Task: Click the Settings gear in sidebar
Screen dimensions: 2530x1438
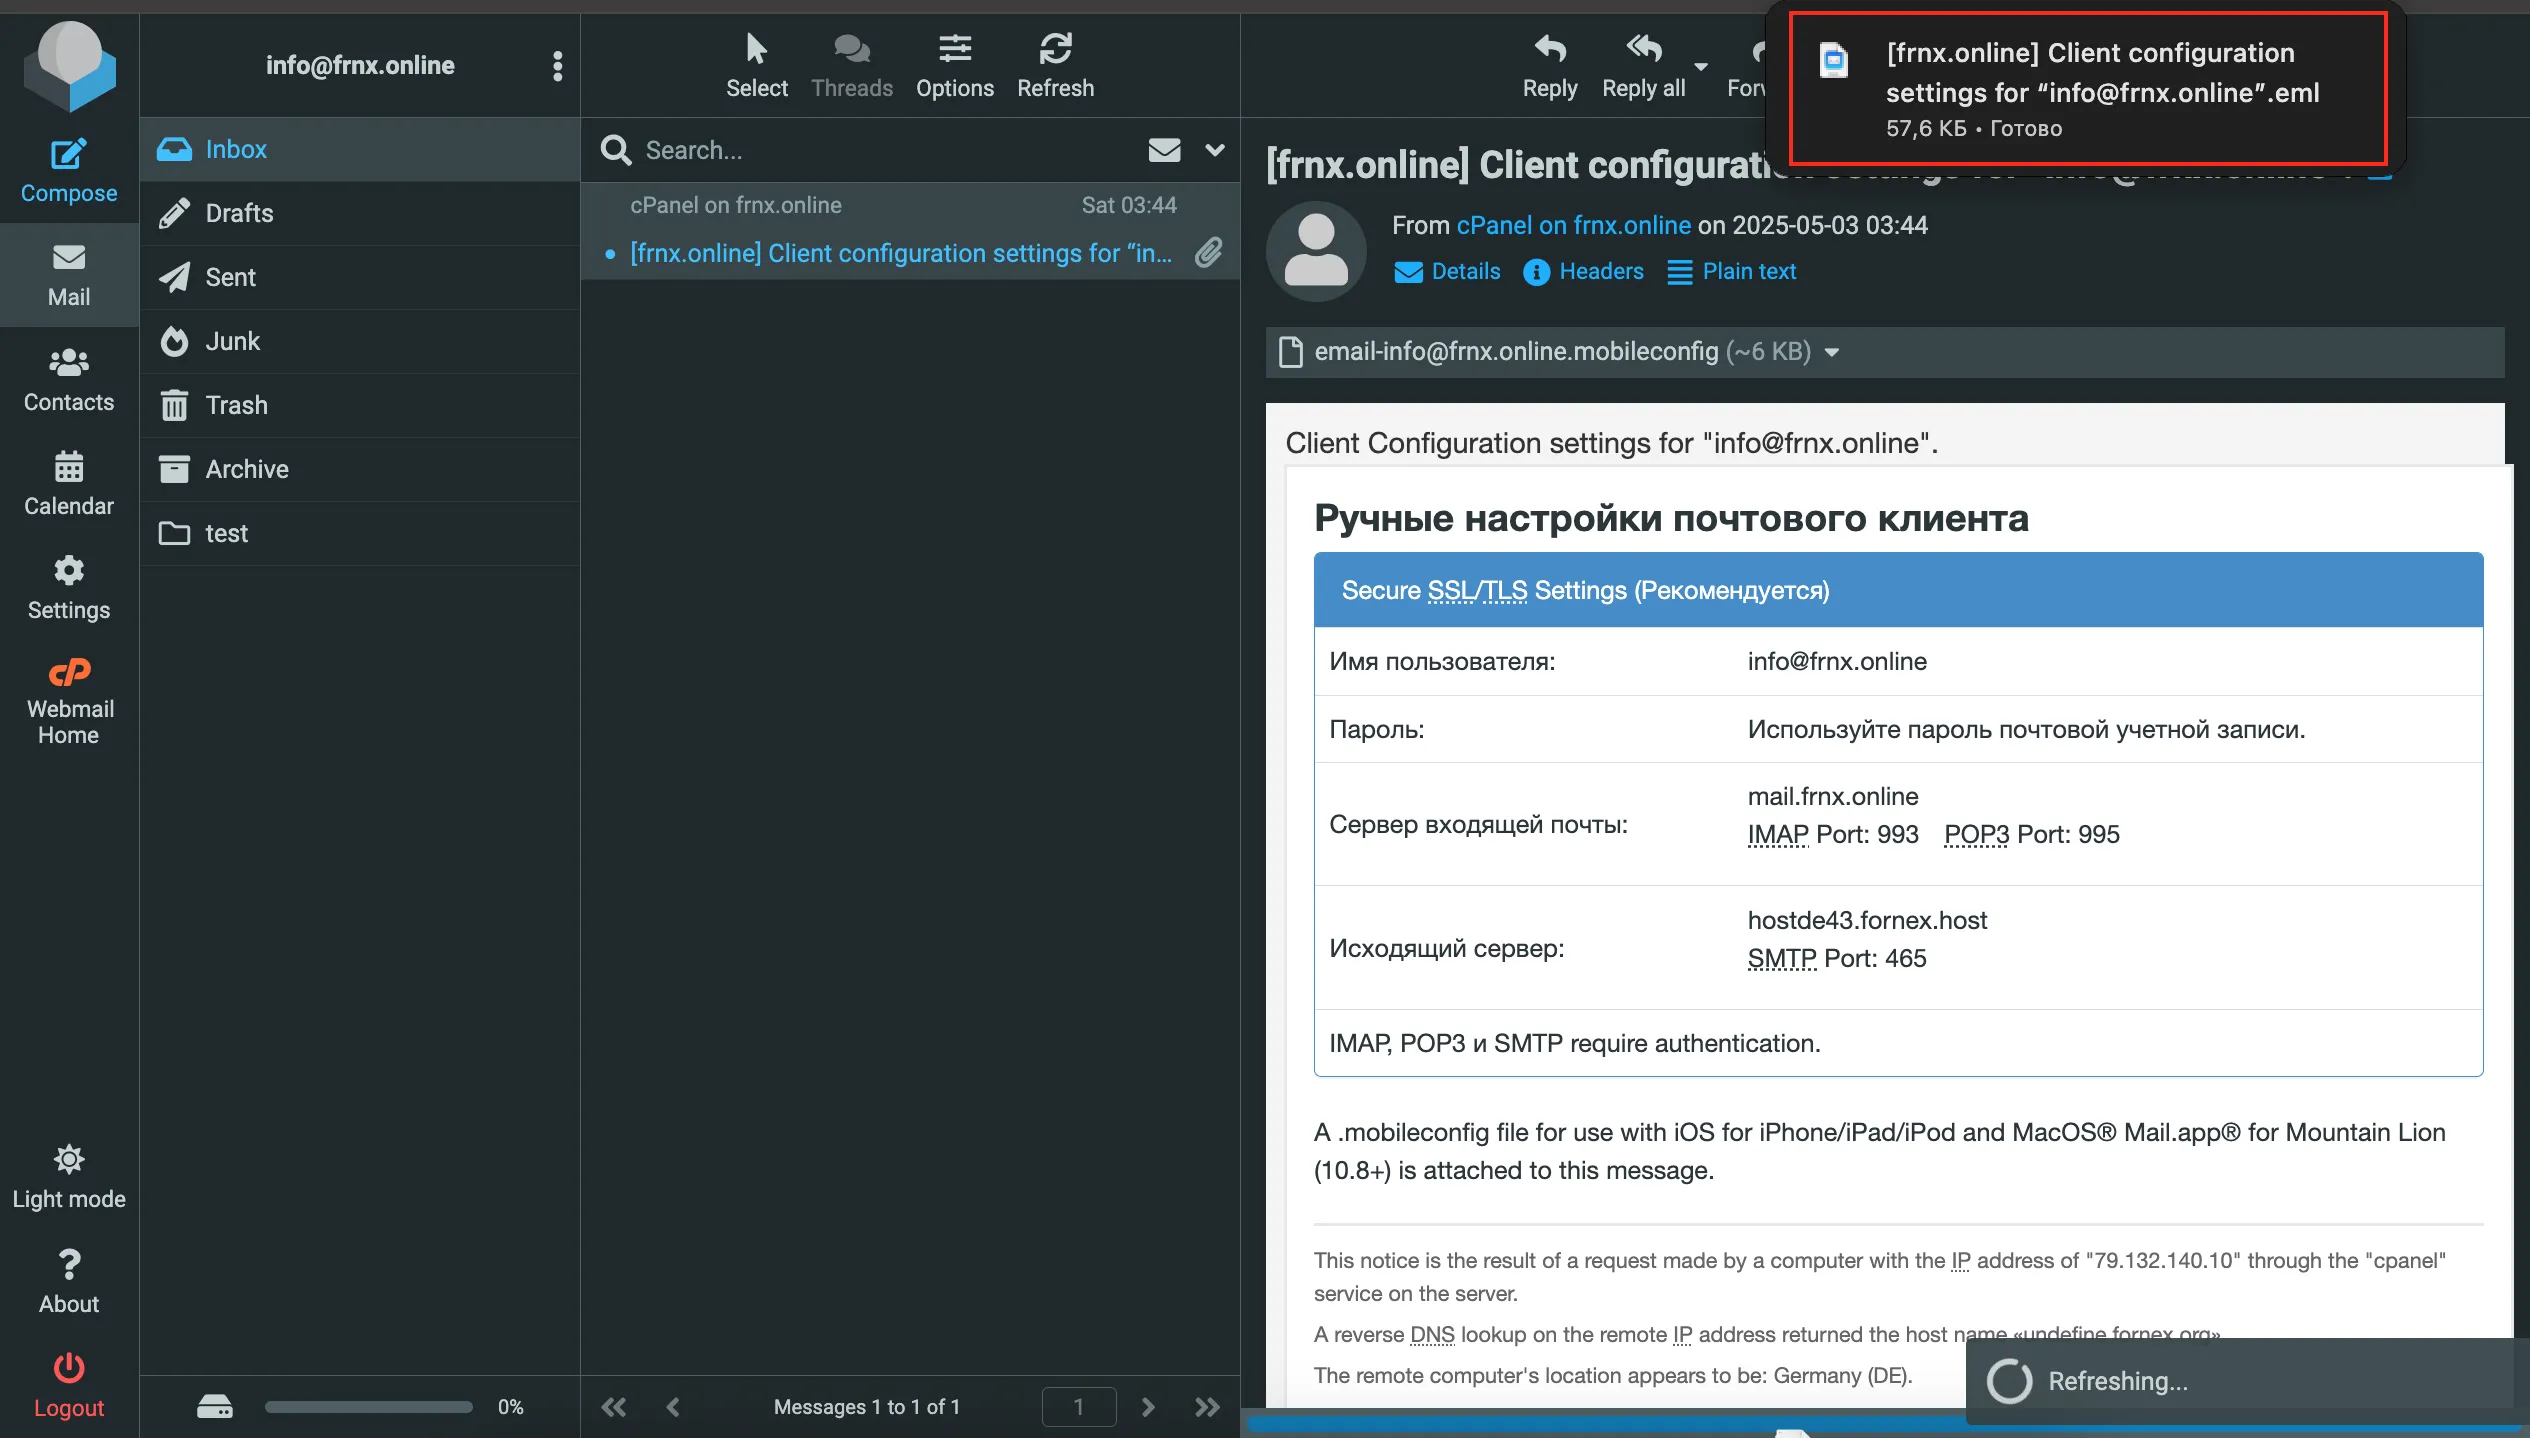Action: [68, 587]
